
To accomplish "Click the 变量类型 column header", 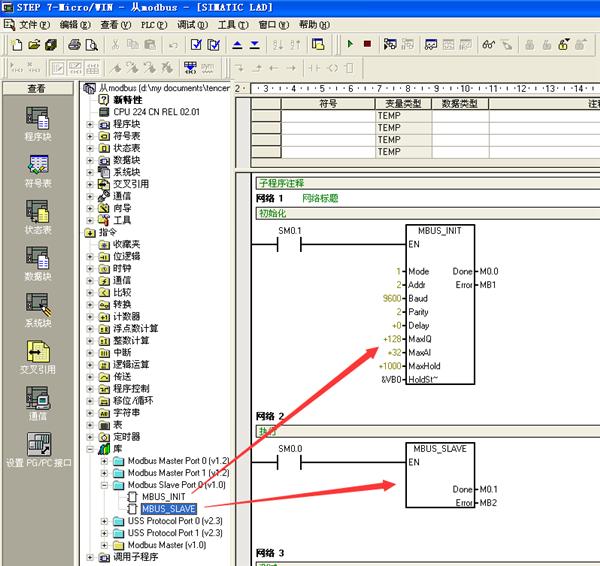I will [x=403, y=104].
